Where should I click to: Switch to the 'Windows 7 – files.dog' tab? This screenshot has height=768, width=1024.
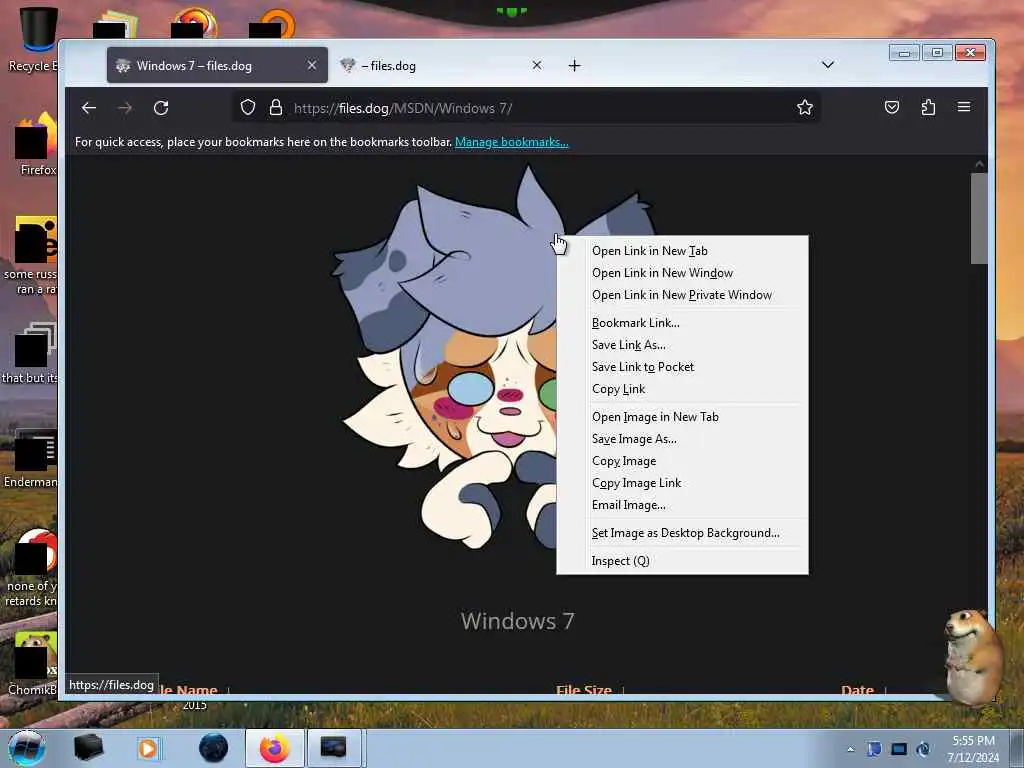[x=217, y=65]
